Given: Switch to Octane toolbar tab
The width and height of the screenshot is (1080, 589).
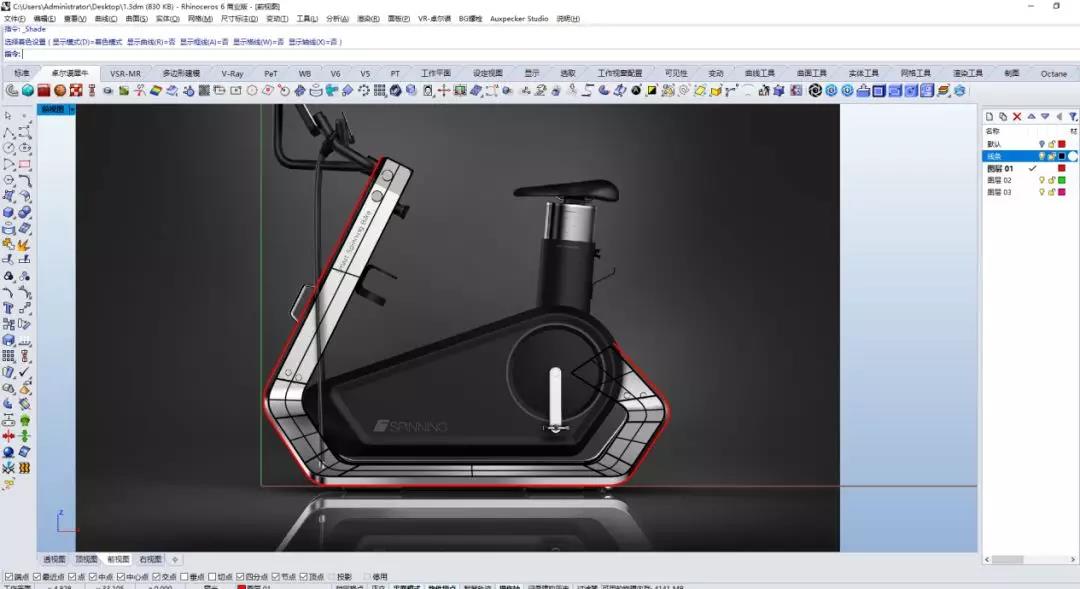Looking at the screenshot, I should click(1054, 74).
